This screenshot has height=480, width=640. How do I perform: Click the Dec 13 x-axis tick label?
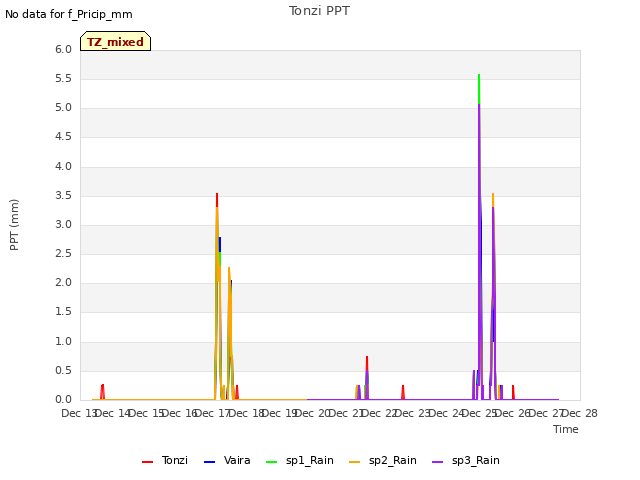(78, 413)
